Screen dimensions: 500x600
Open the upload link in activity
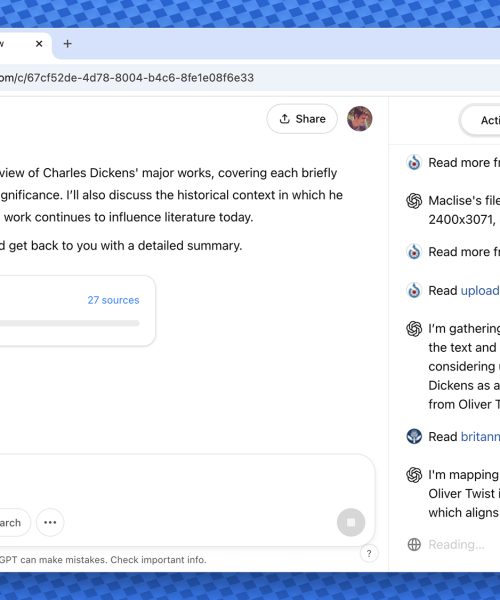[480, 290]
